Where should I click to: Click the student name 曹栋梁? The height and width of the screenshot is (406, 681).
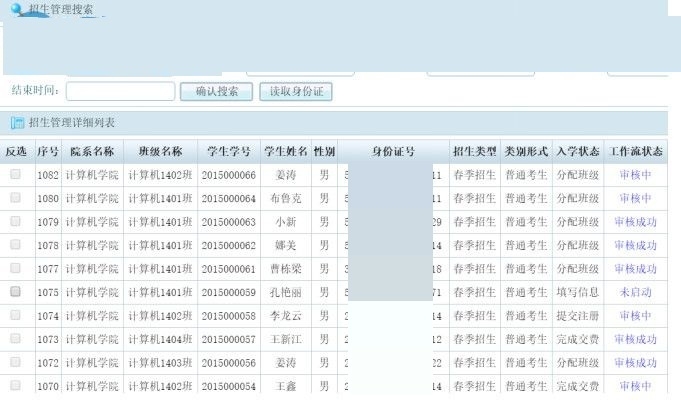[286, 269]
